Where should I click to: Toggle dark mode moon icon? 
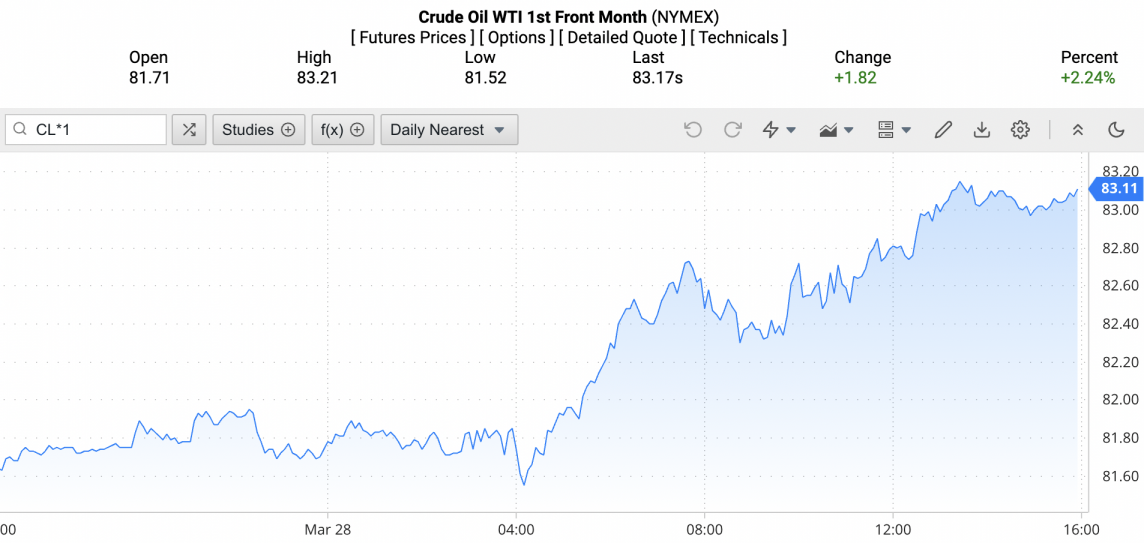(x=1117, y=130)
